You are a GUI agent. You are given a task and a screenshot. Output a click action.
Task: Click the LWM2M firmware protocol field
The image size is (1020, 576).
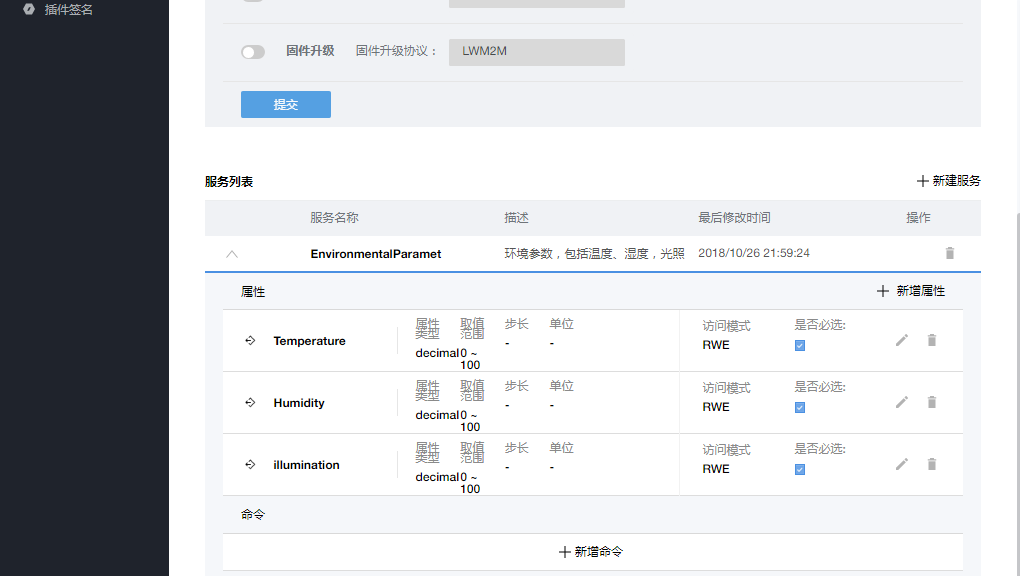pyautogui.click(x=537, y=52)
